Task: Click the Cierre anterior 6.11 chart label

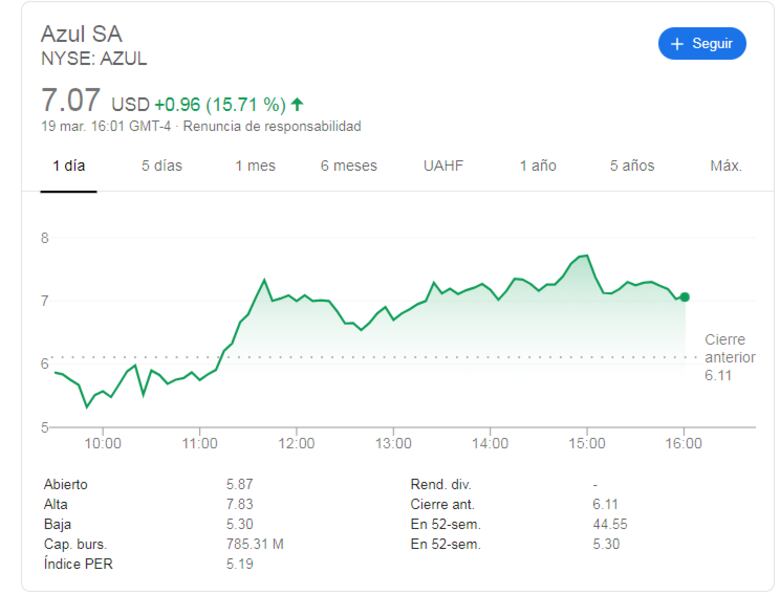Action: 729,357
